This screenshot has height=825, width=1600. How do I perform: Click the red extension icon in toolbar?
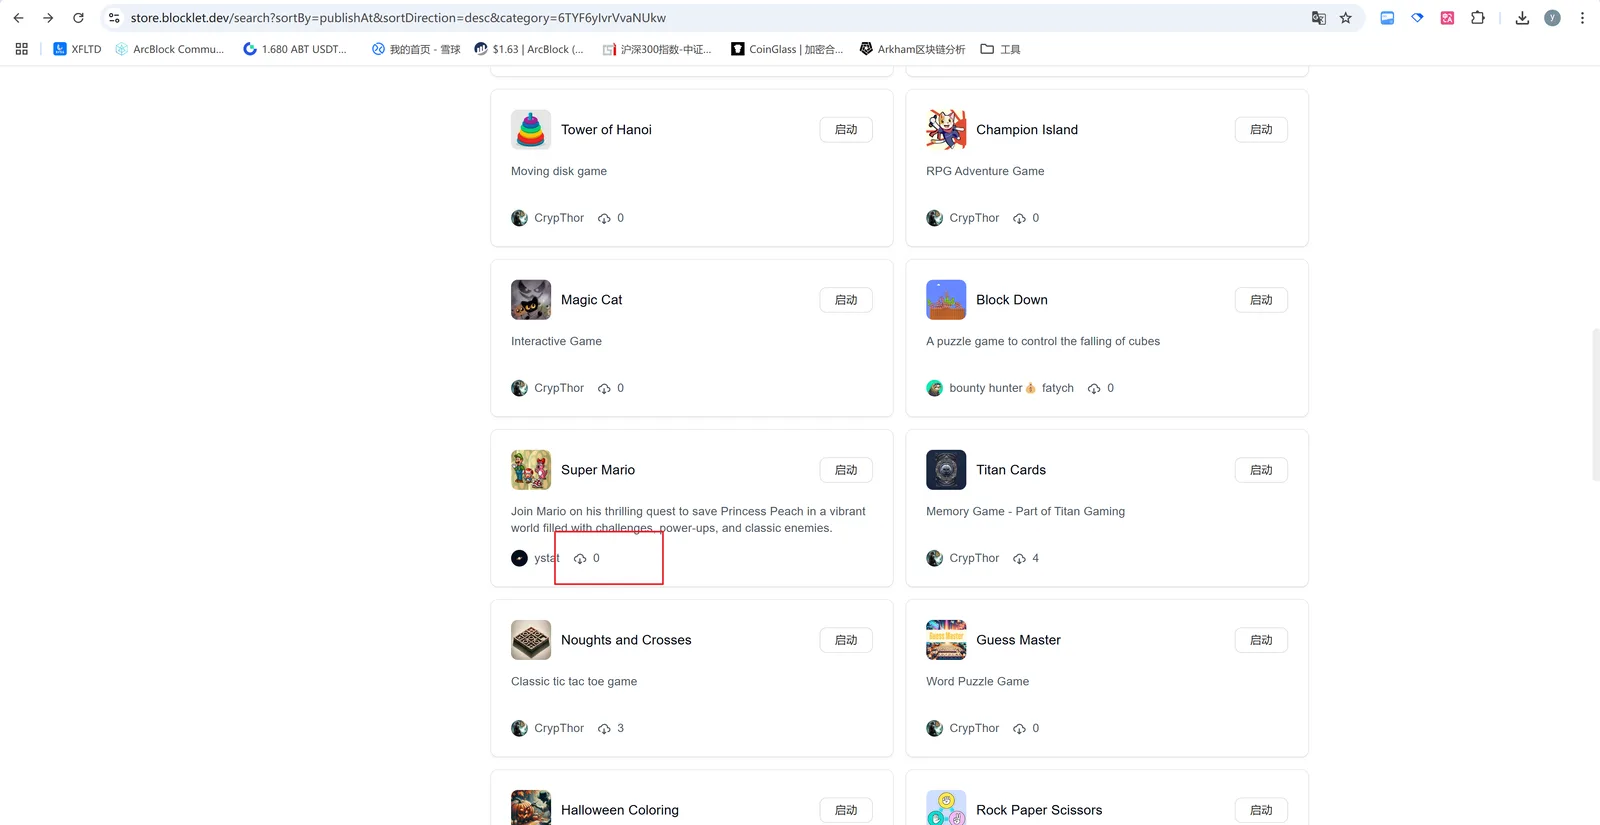tap(1447, 18)
